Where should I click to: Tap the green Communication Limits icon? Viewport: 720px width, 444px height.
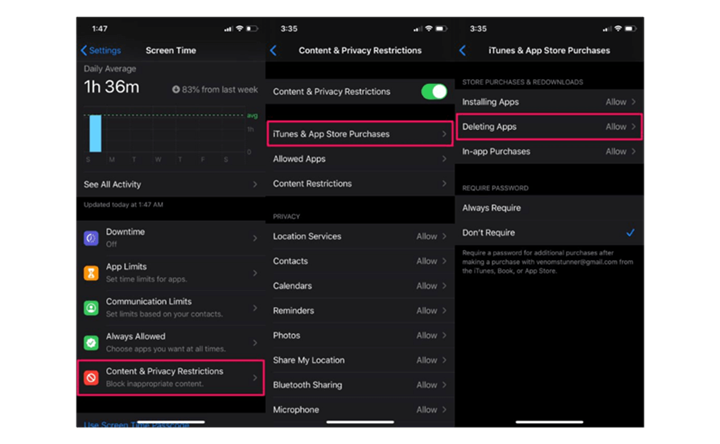[x=91, y=308]
